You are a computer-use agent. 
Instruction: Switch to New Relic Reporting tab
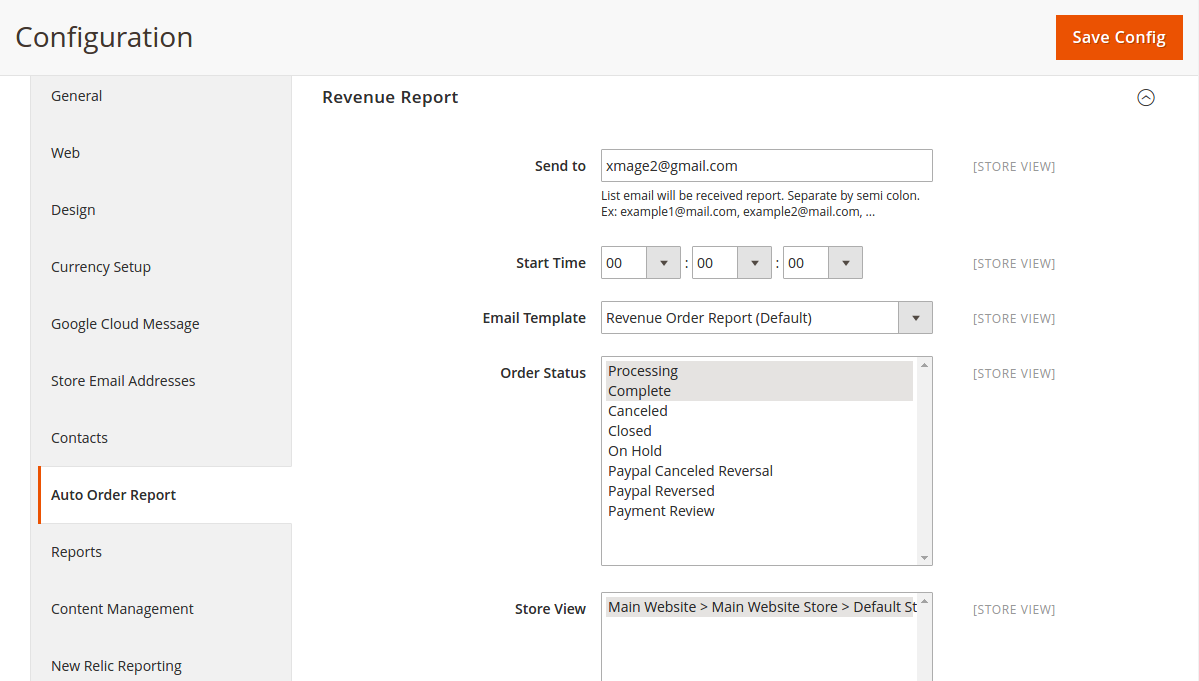[x=116, y=666]
